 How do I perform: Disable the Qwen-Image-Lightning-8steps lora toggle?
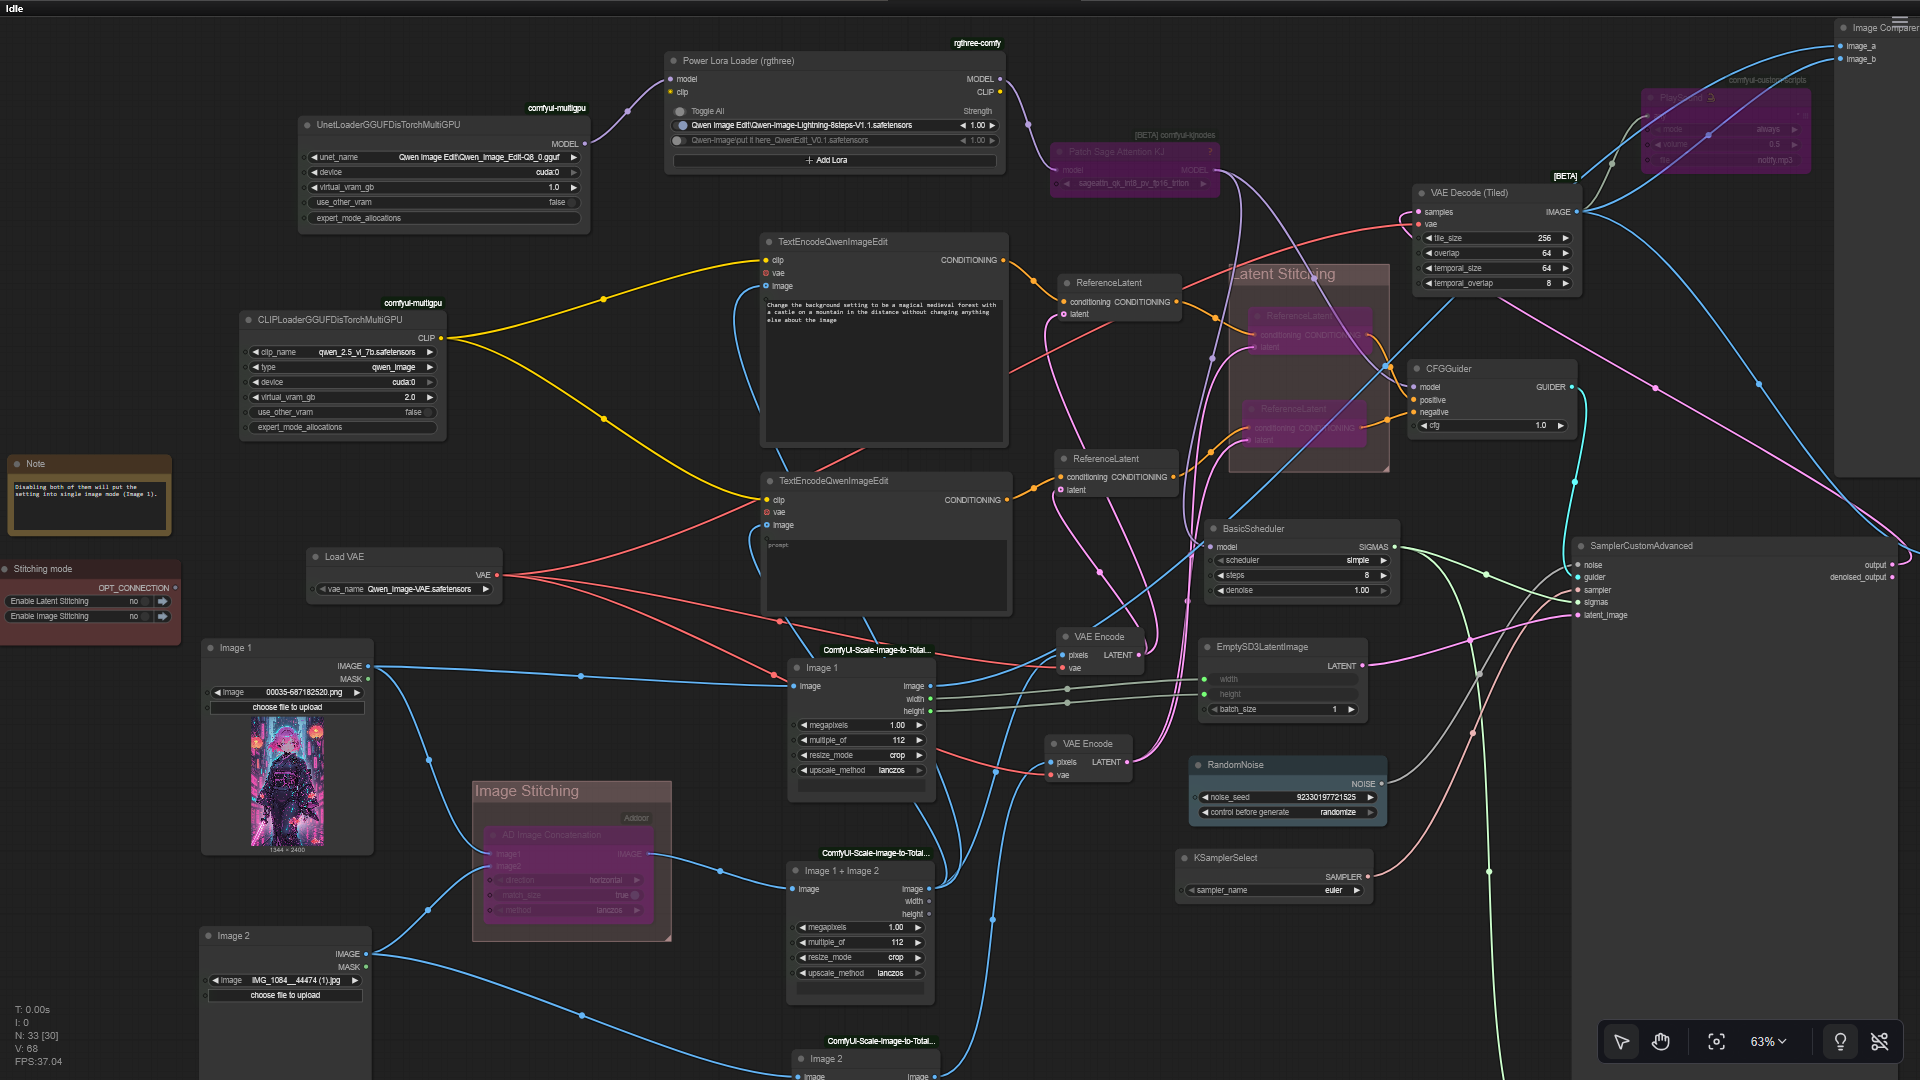[682, 126]
